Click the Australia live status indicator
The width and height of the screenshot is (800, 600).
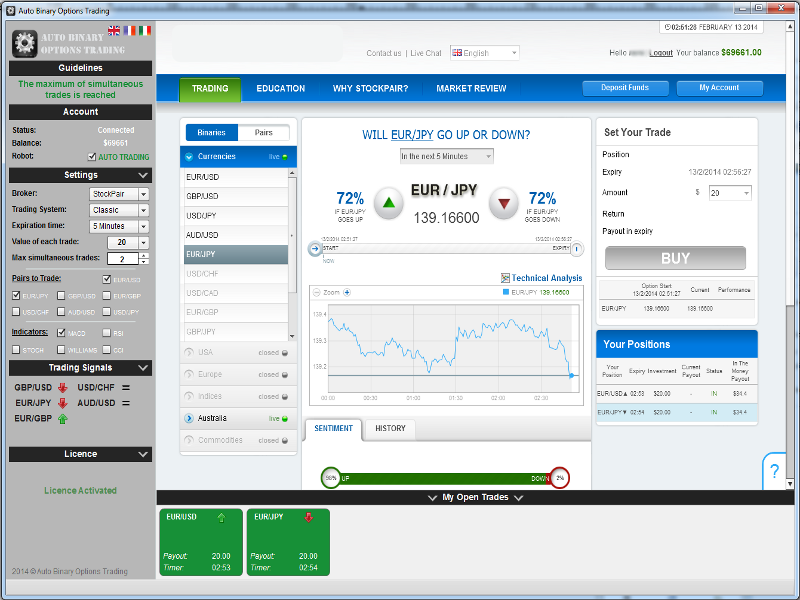point(285,419)
